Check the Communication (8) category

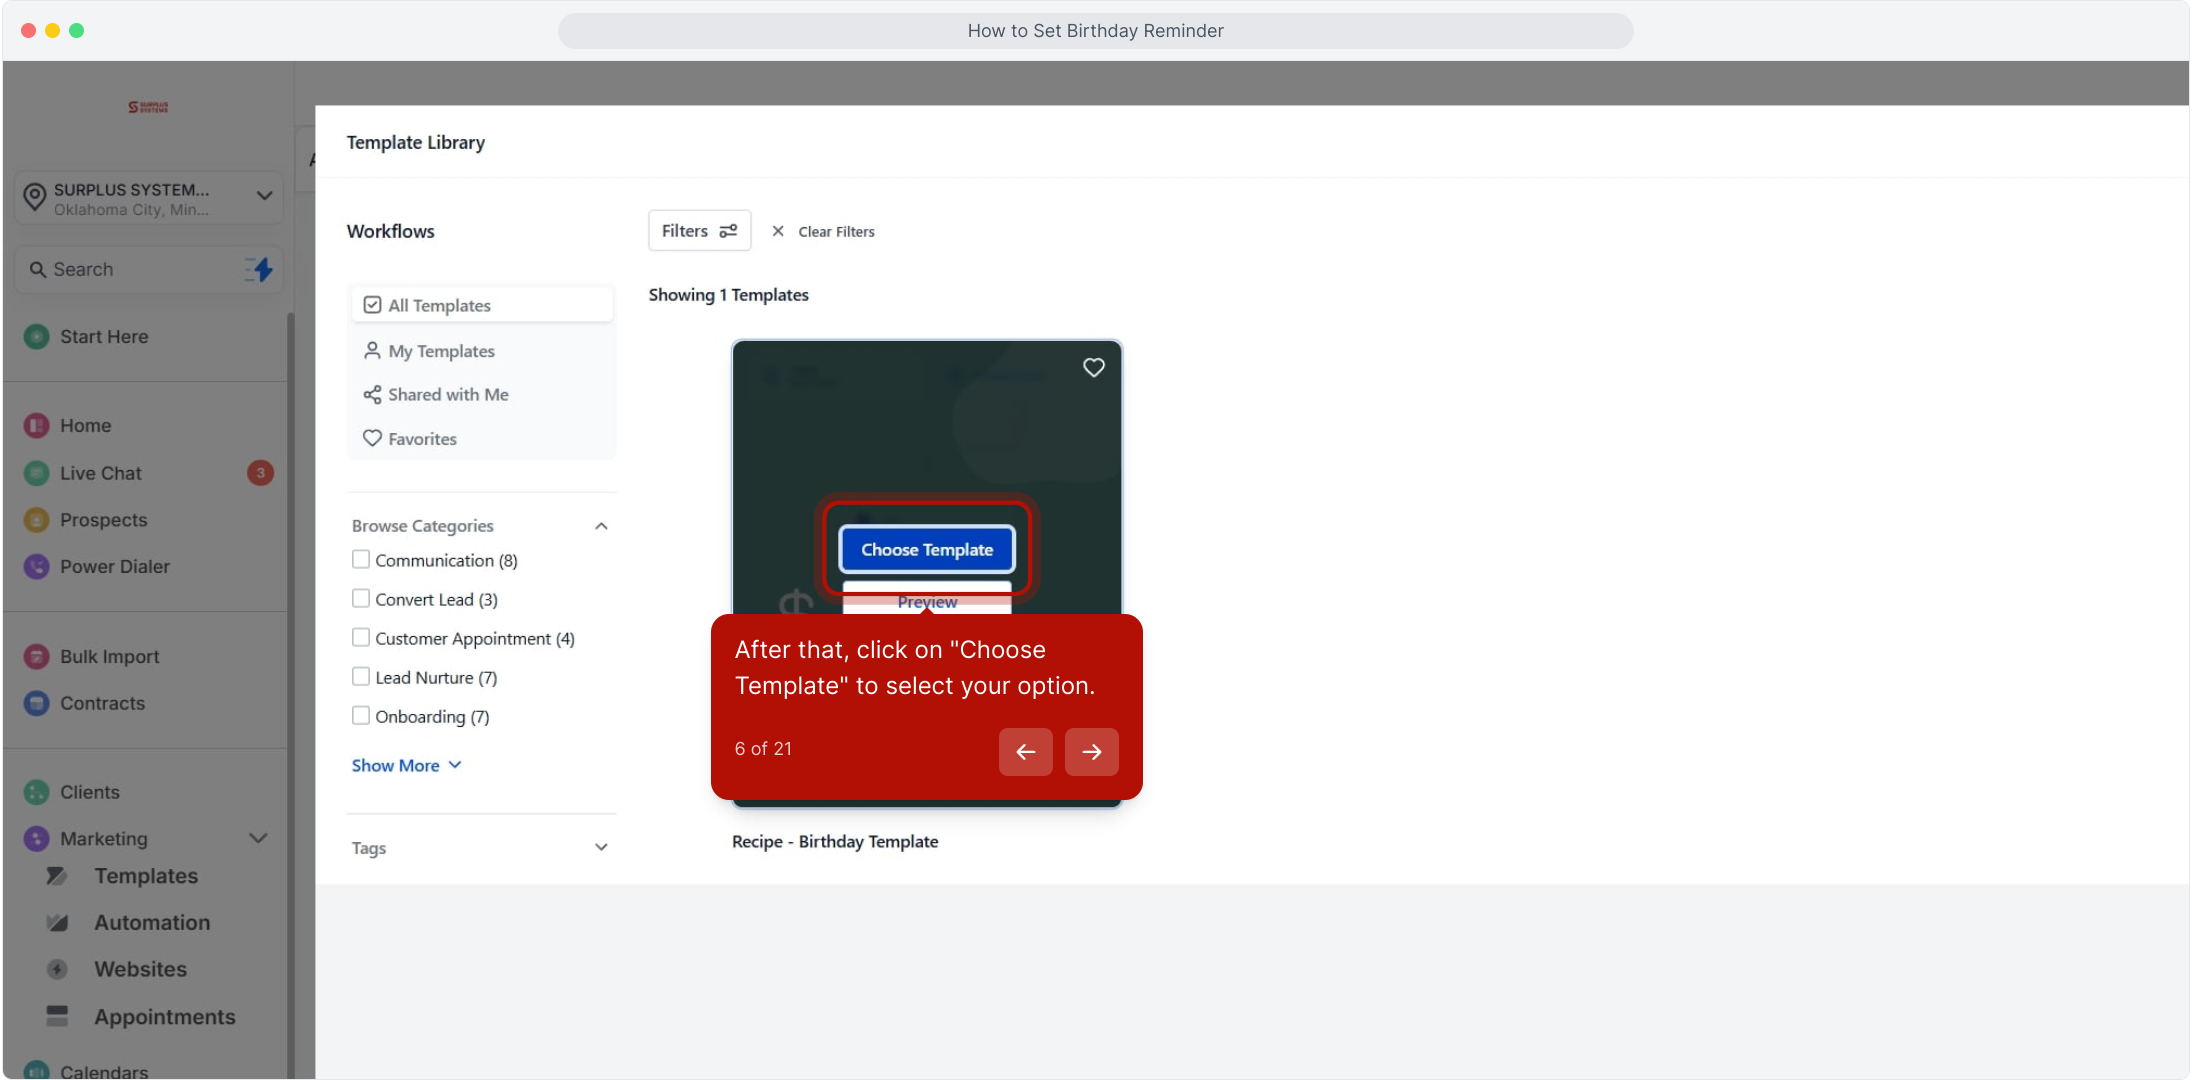click(361, 560)
